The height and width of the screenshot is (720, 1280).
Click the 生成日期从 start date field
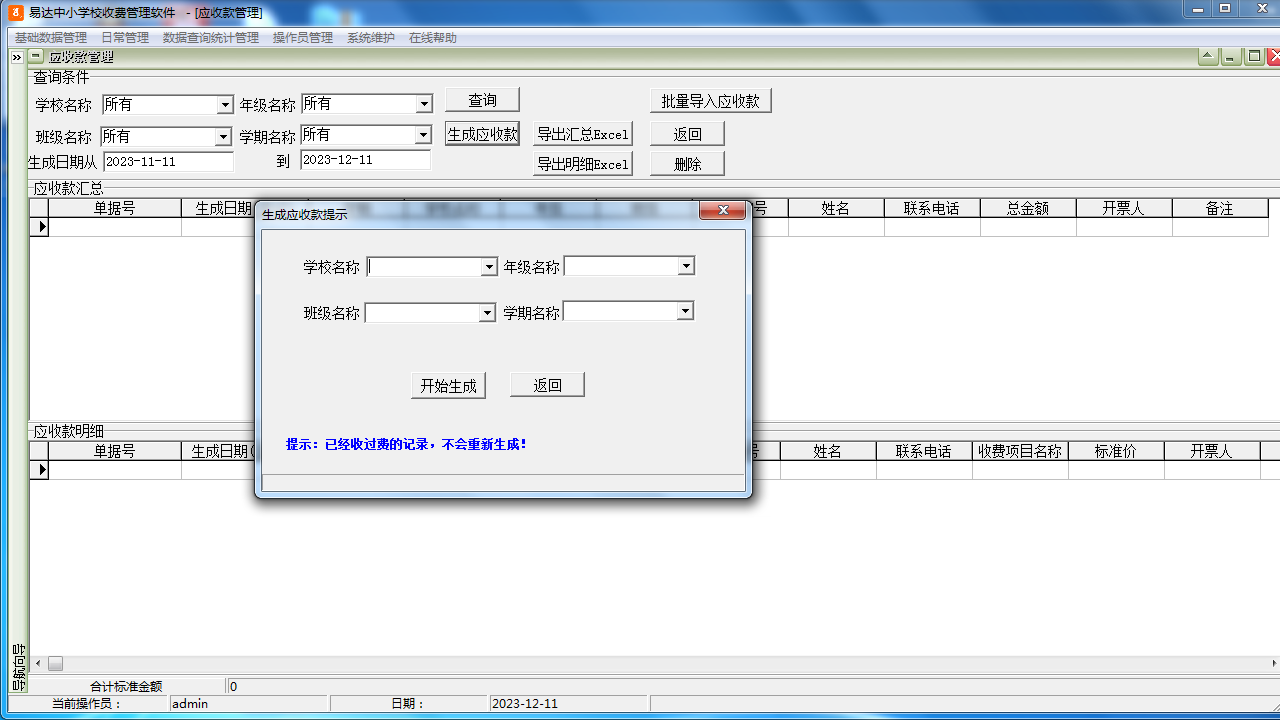point(168,161)
